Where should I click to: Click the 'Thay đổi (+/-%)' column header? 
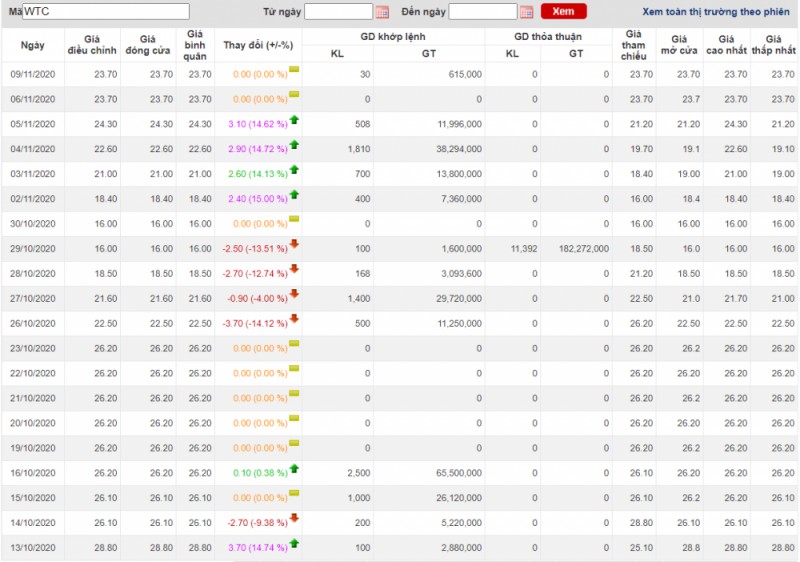pos(258,45)
